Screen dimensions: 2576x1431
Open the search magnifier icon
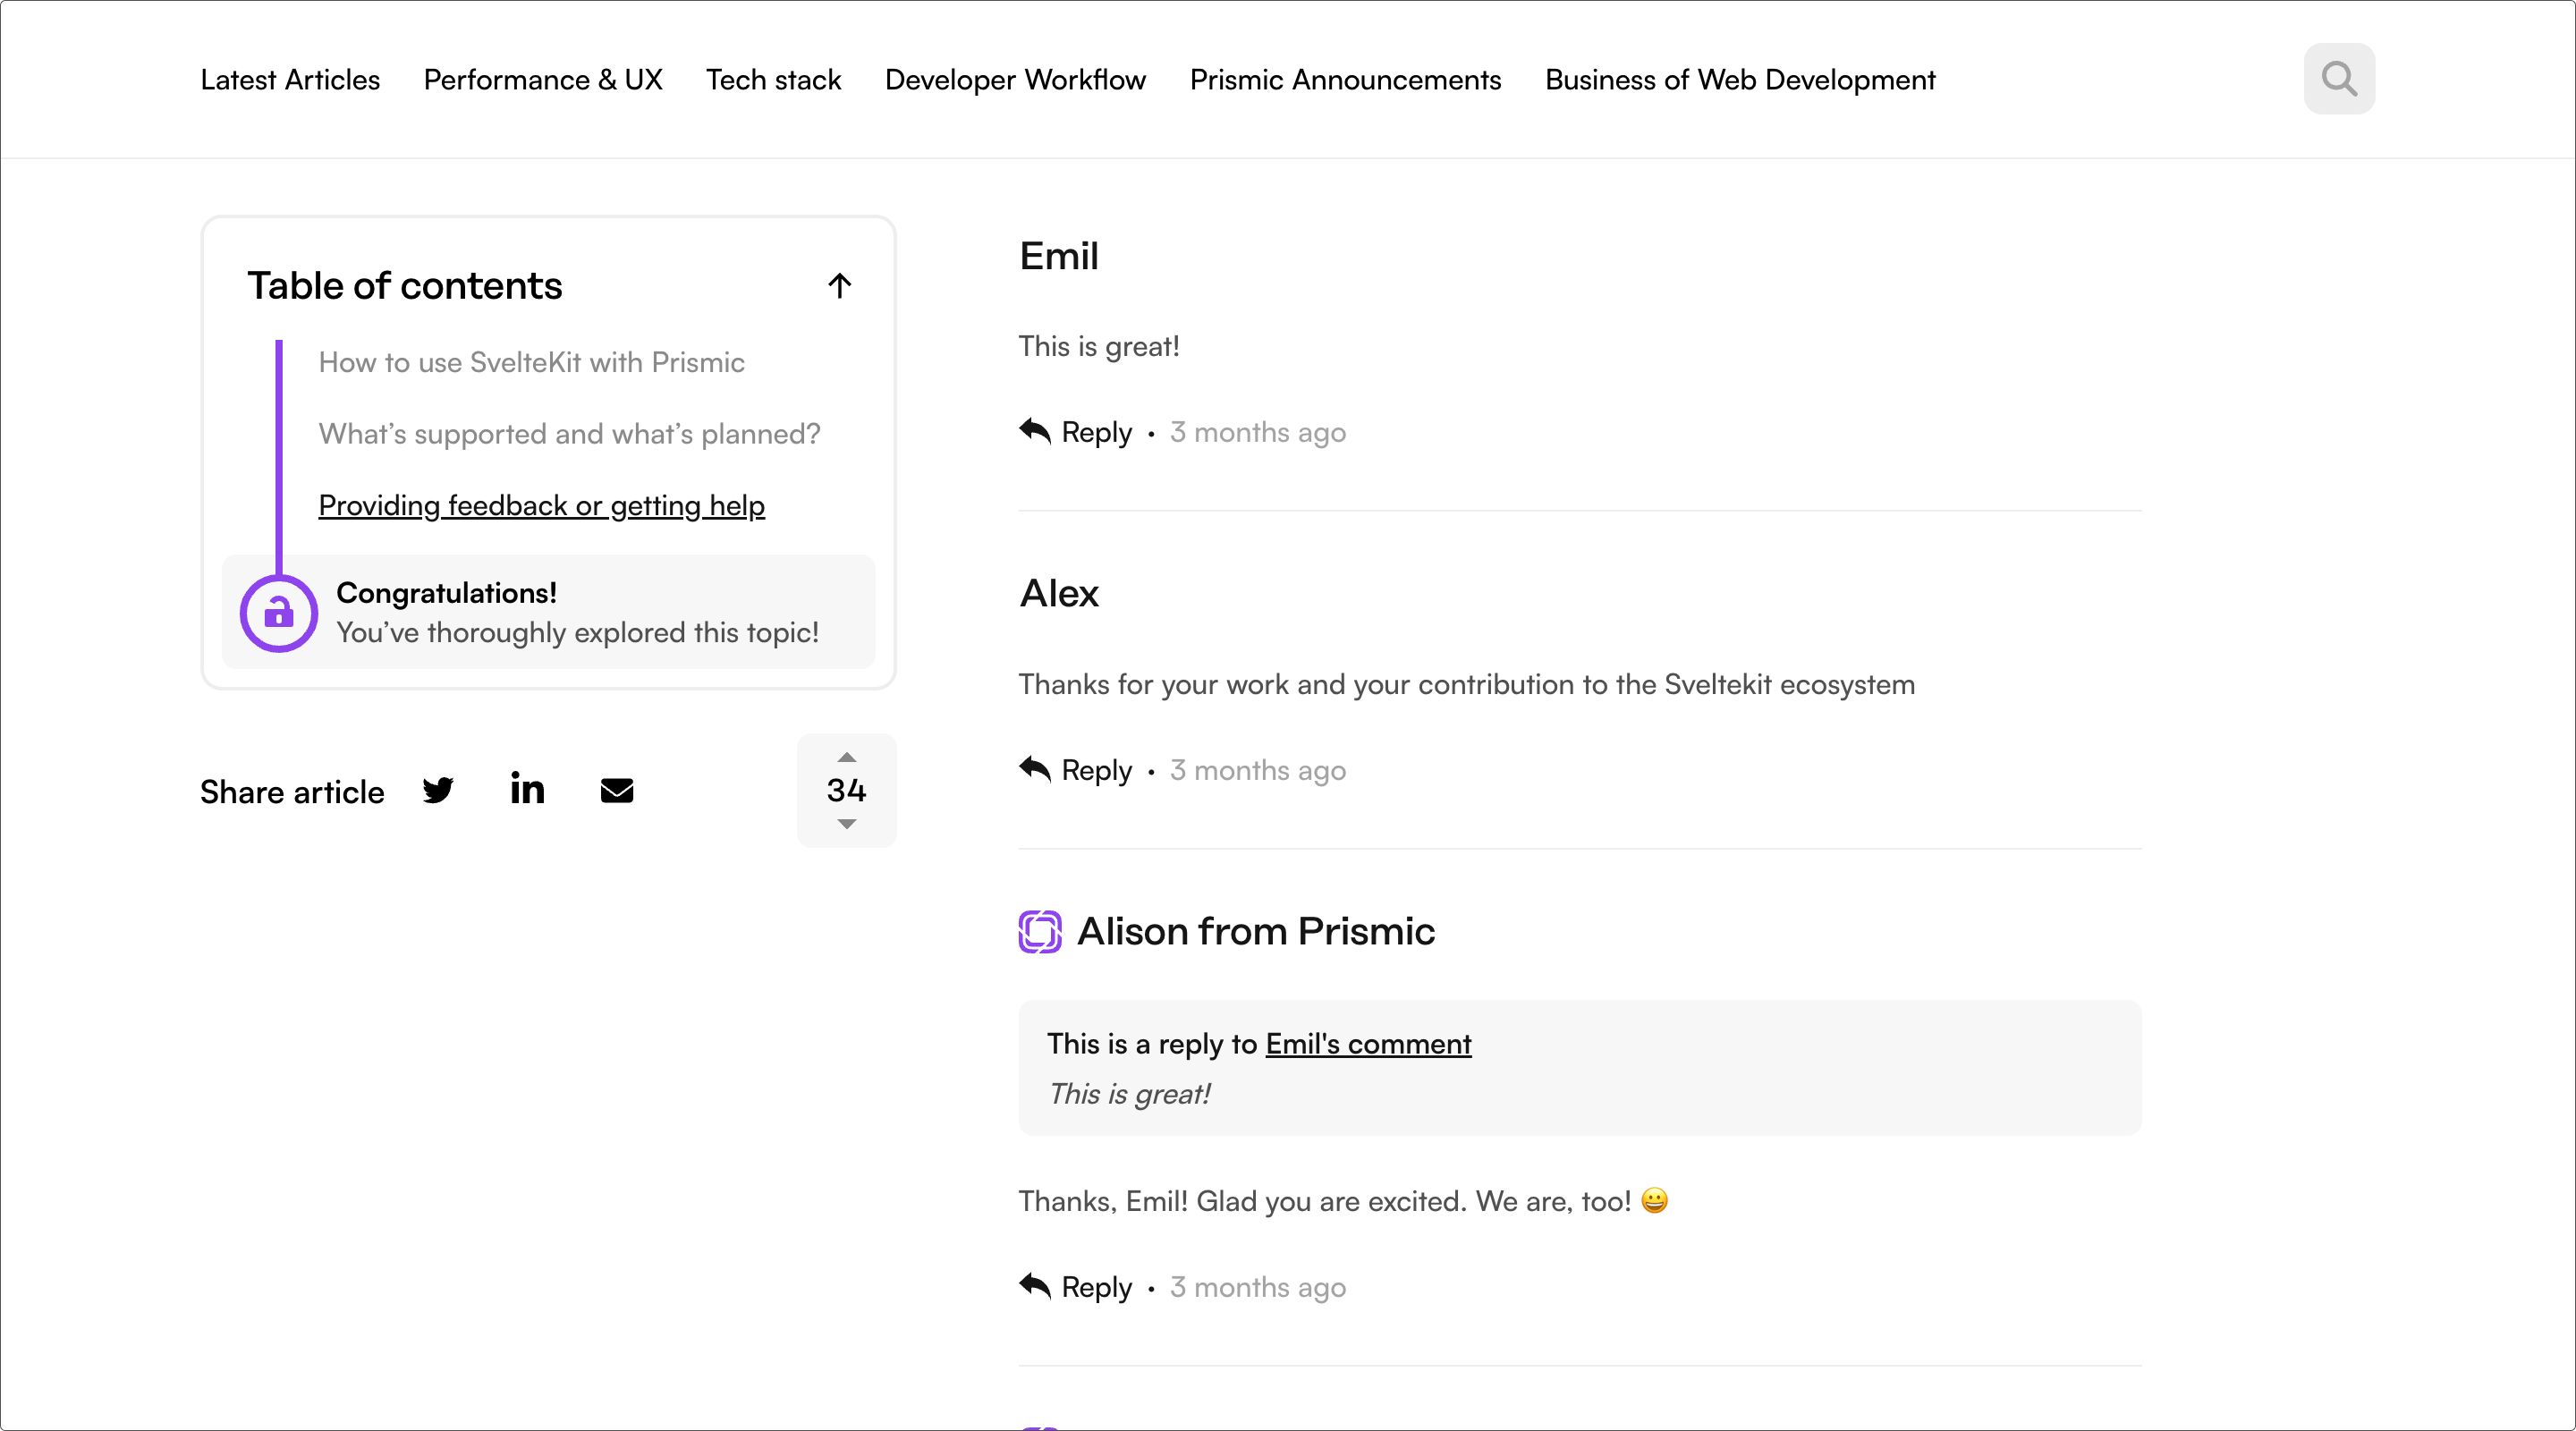(2338, 78)
